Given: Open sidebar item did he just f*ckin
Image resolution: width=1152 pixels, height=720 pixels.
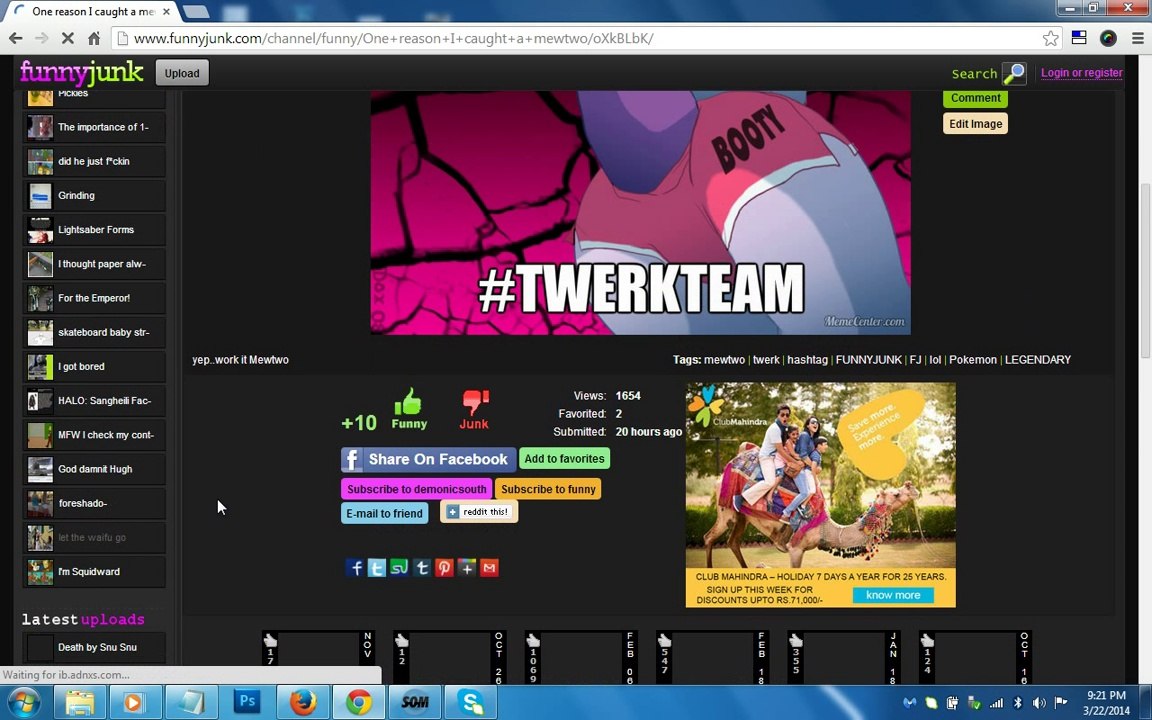Looking at the screenshot, I should (94, 162).
